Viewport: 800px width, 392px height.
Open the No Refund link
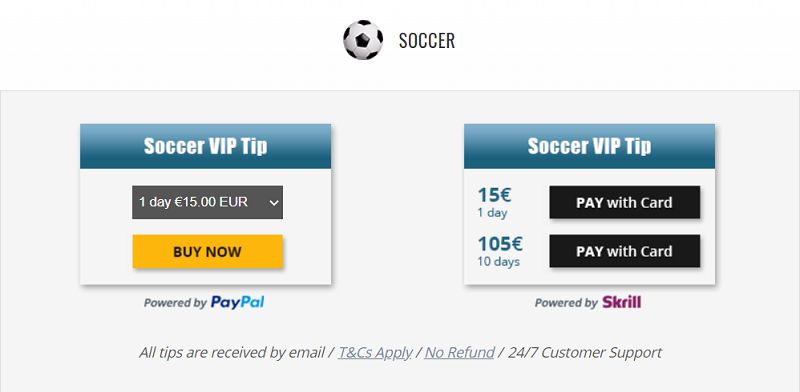(459, 352)
